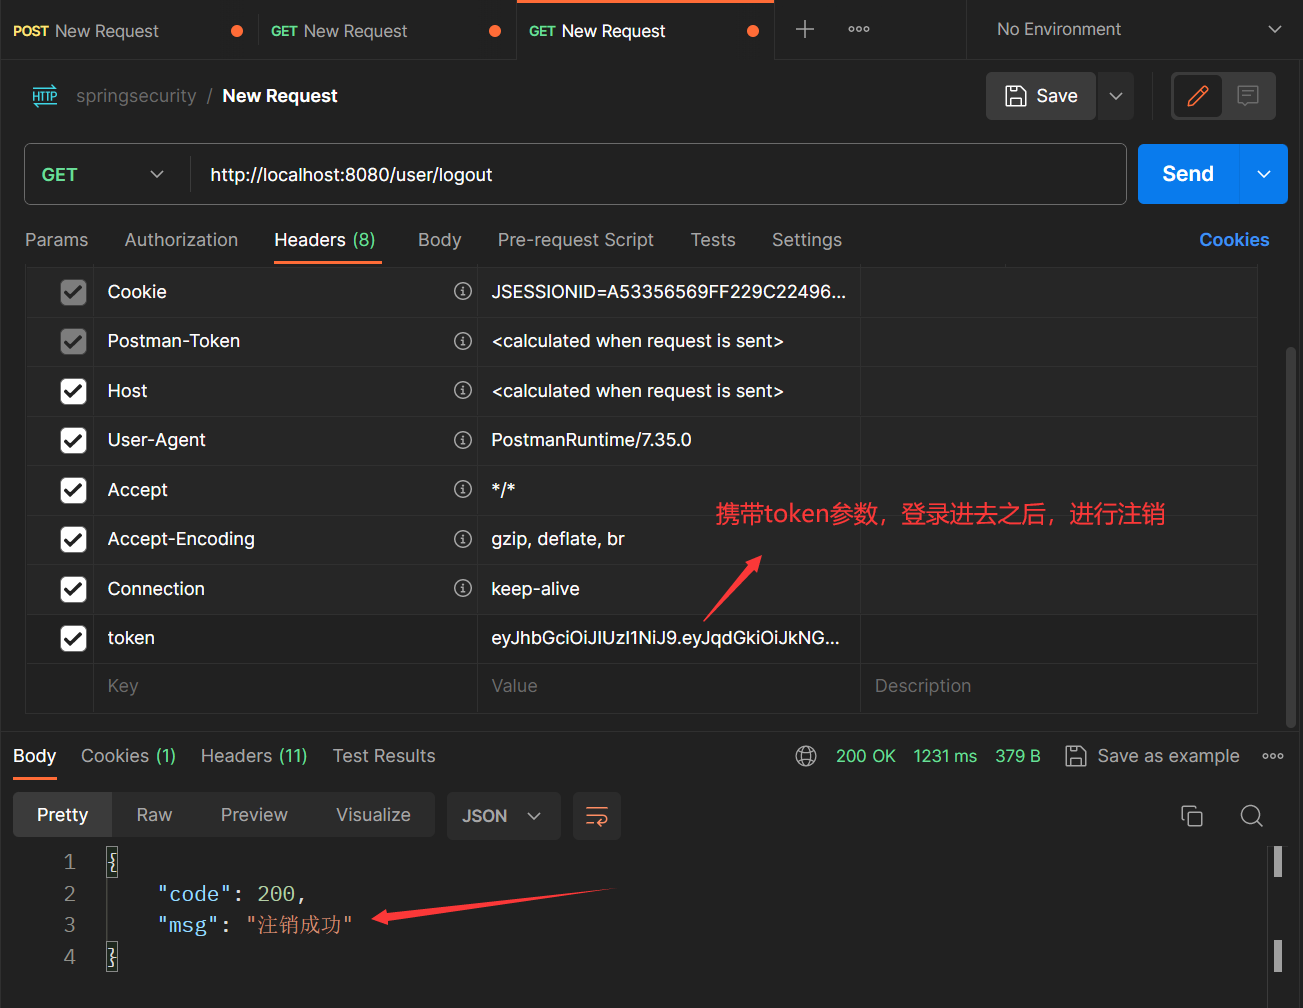Click the empty Description field in headers
The height and width of the screenshot is (1008, 1303).
(1058, 686)
